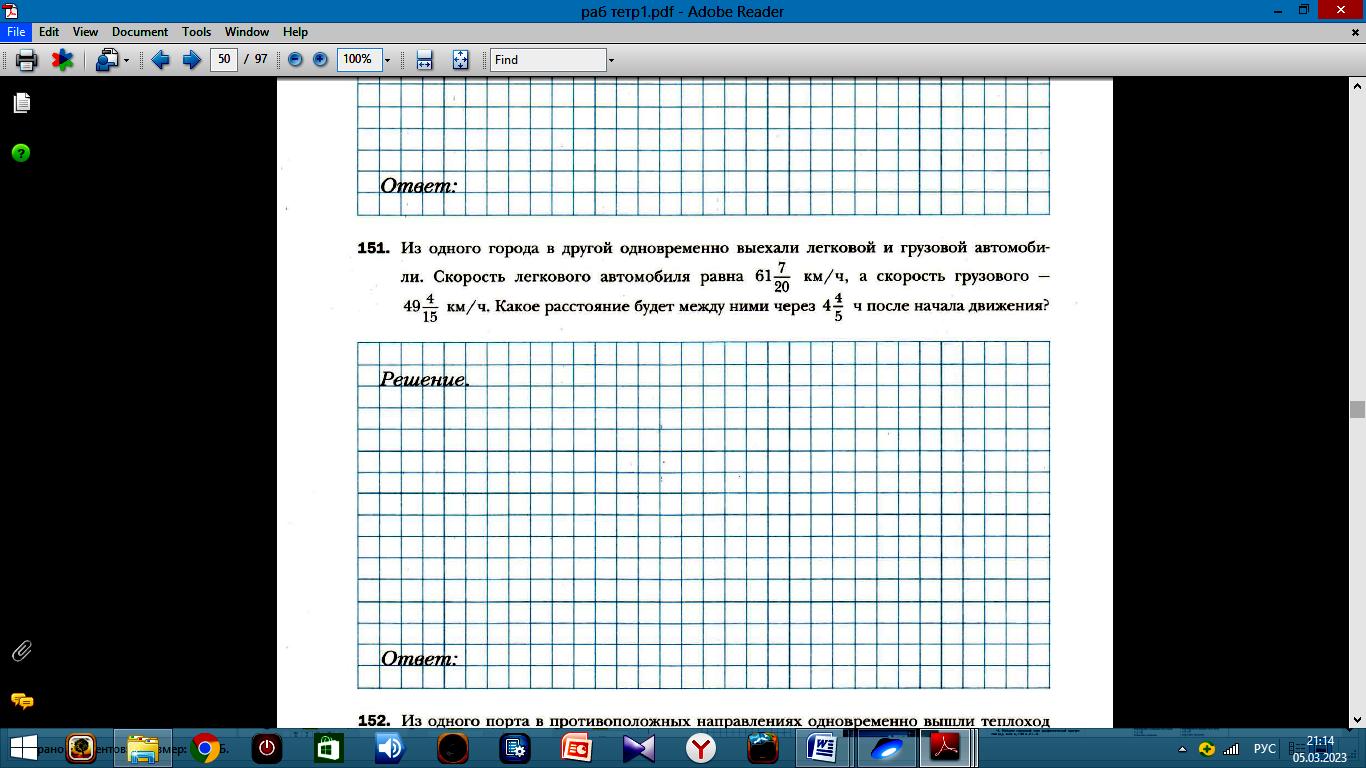Click the Print icon in toolbar
The height and width of the screenshot is (768, 1366).
(27, 60)
